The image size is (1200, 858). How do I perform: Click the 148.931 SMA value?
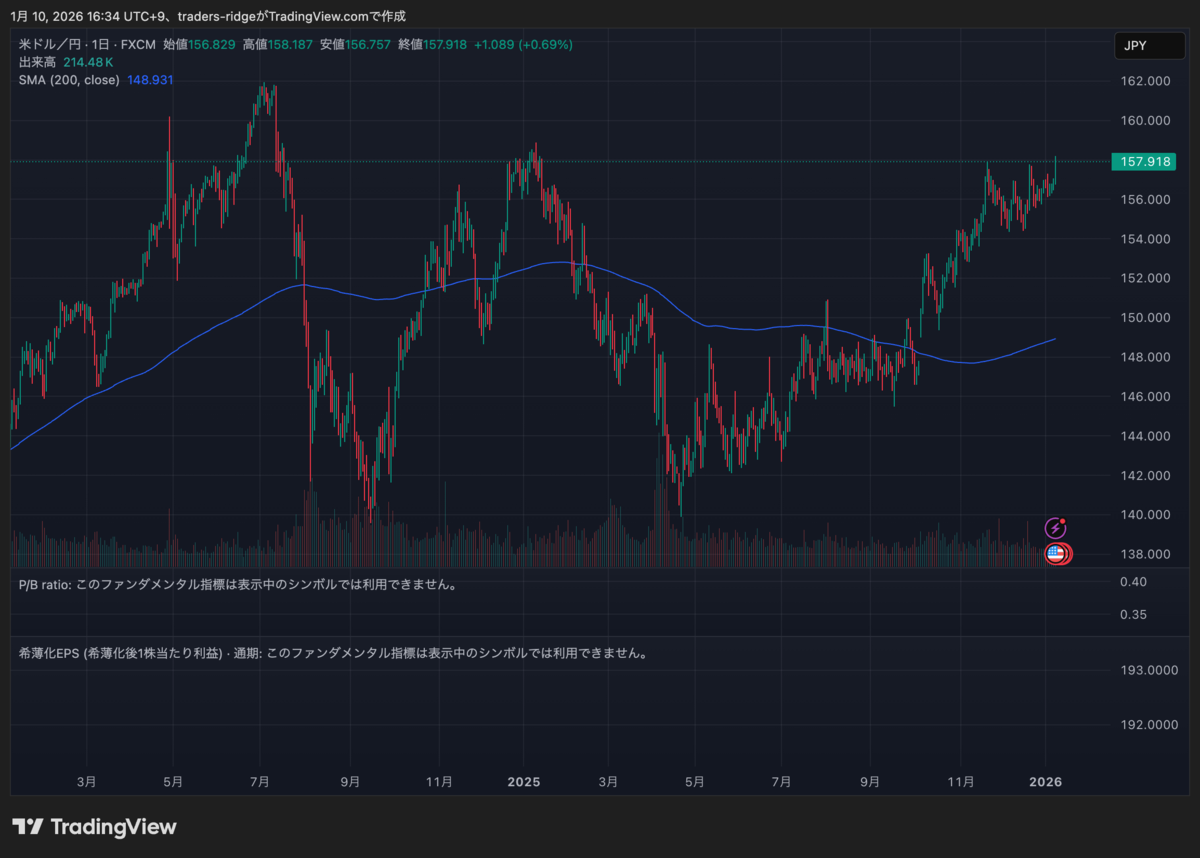point(150,79)
